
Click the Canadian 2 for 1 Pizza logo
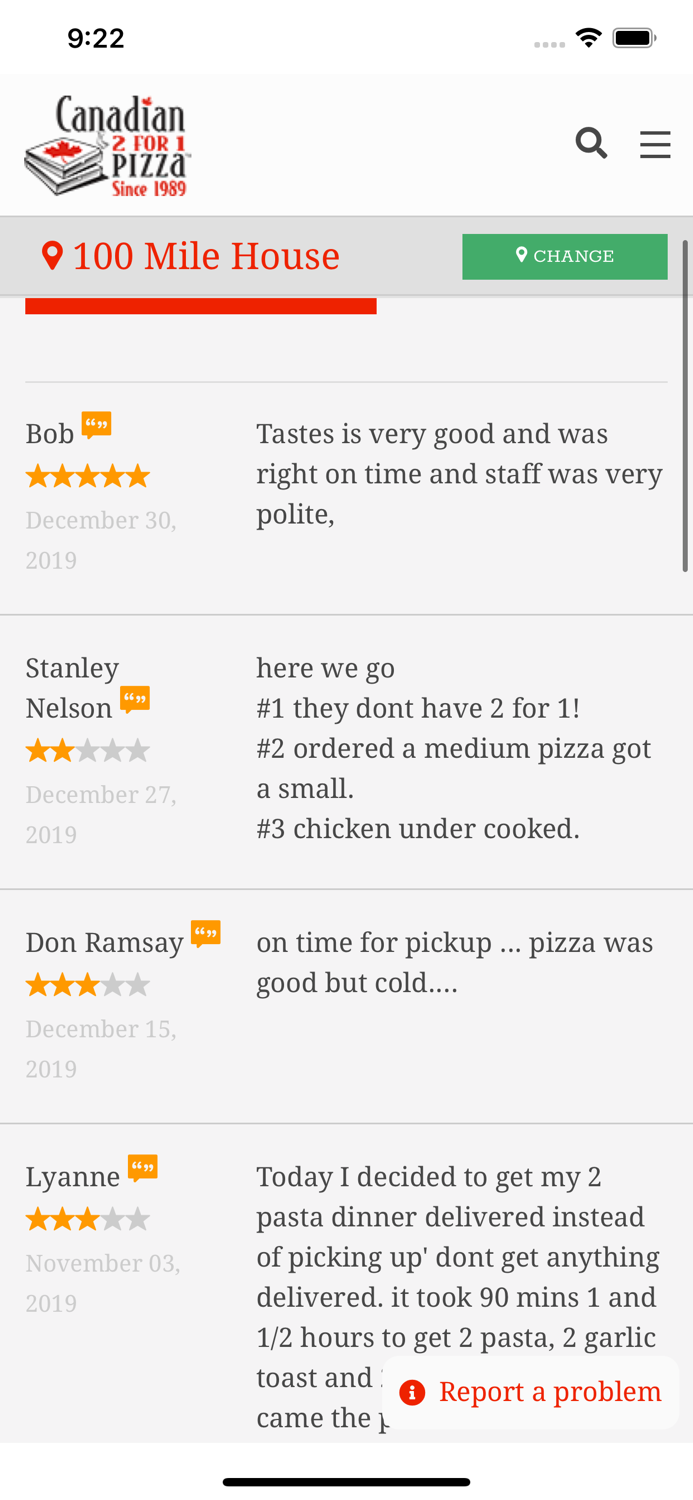tap(106, 144)
